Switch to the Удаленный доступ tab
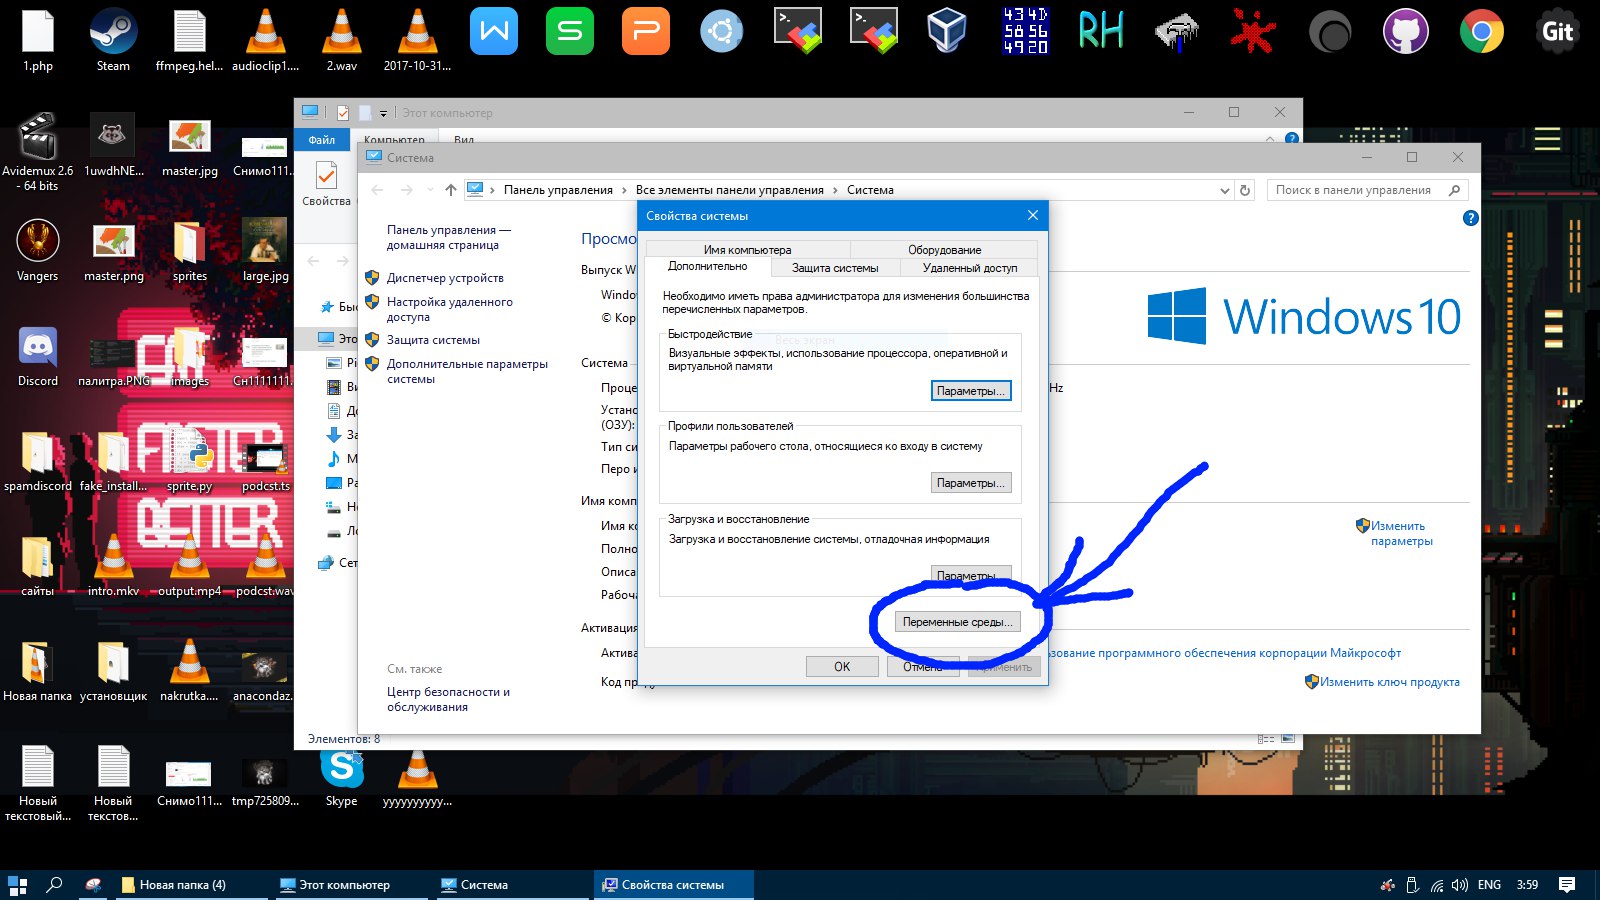This screenshot has width=1600, height=900. click(x=969, y=268)
